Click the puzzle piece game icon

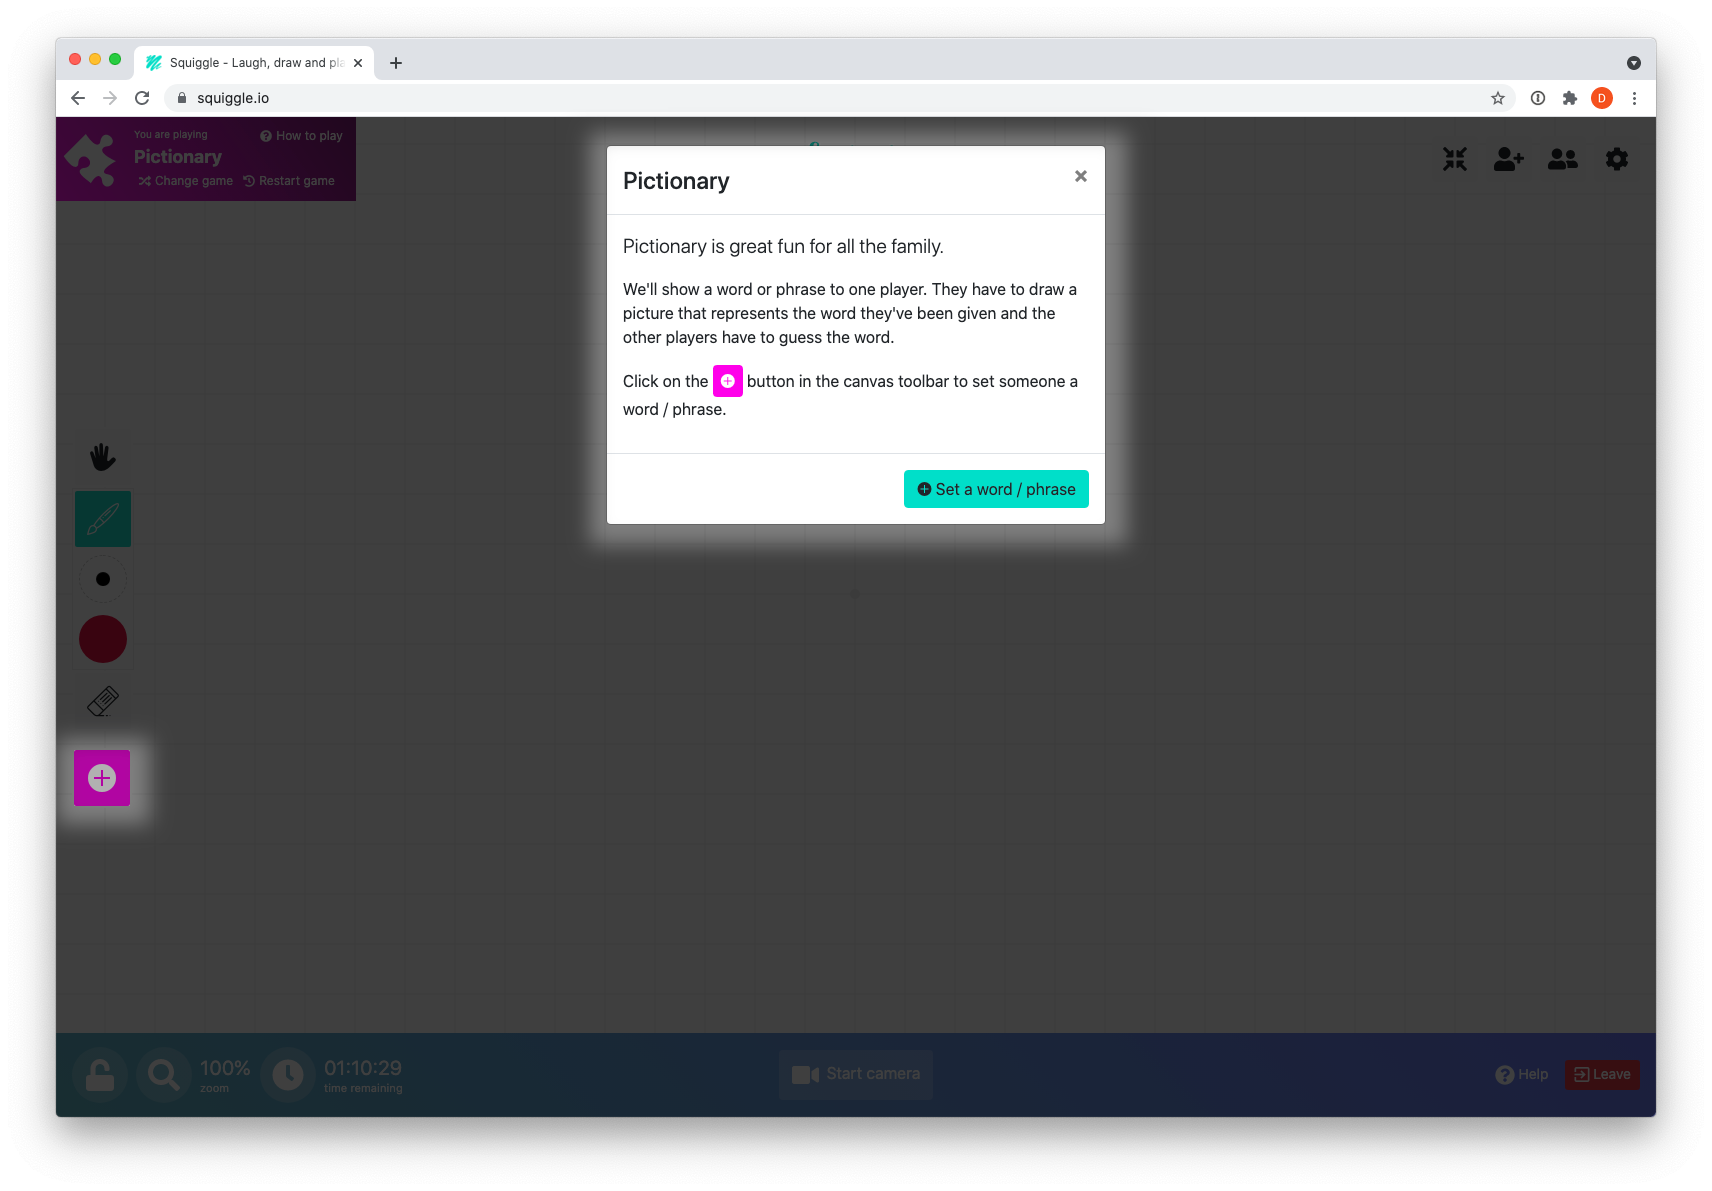tap(91, 159)
